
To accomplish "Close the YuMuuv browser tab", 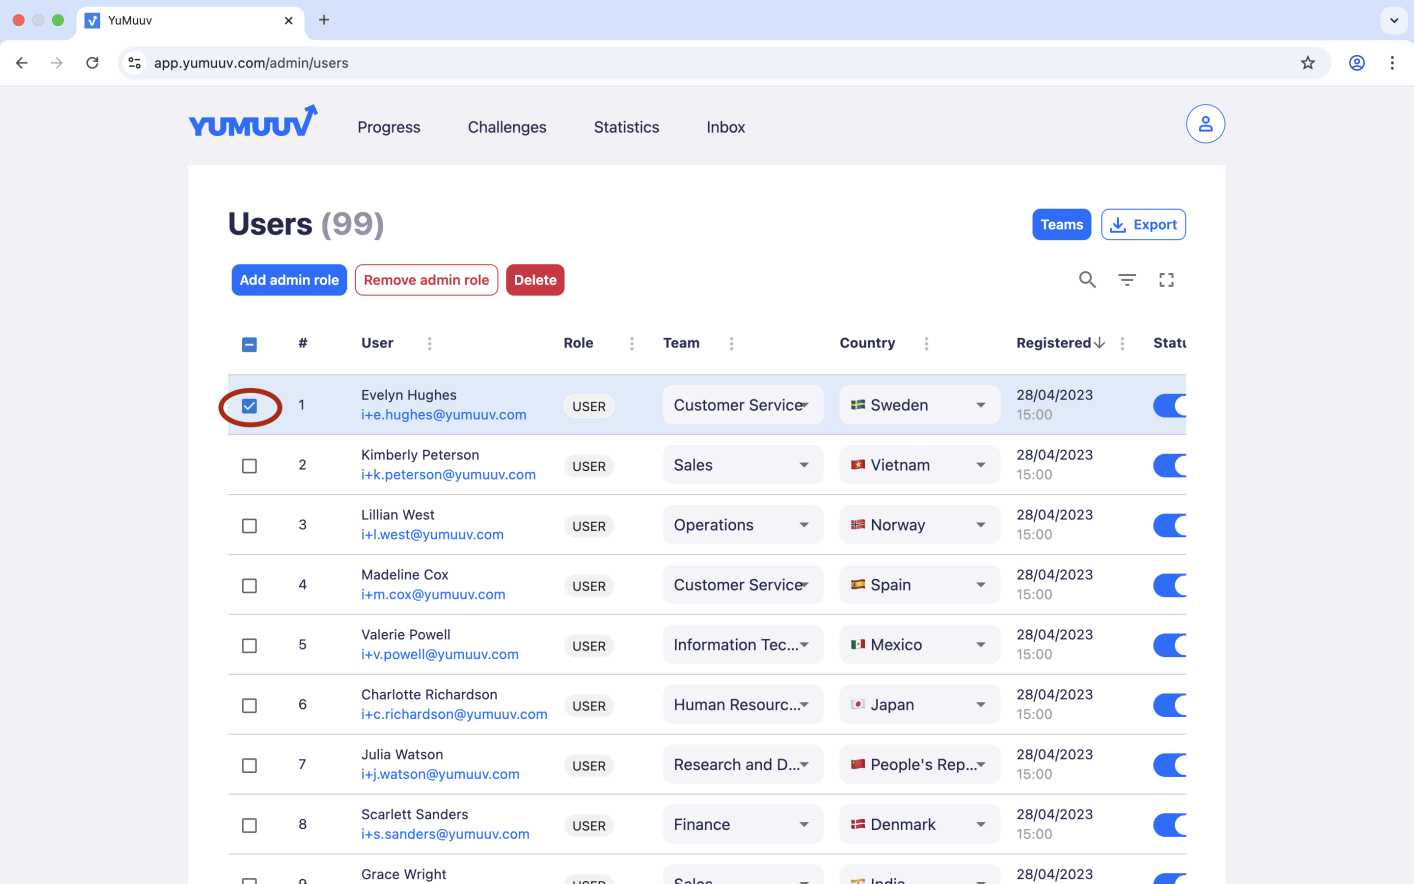I will point(289,20).
